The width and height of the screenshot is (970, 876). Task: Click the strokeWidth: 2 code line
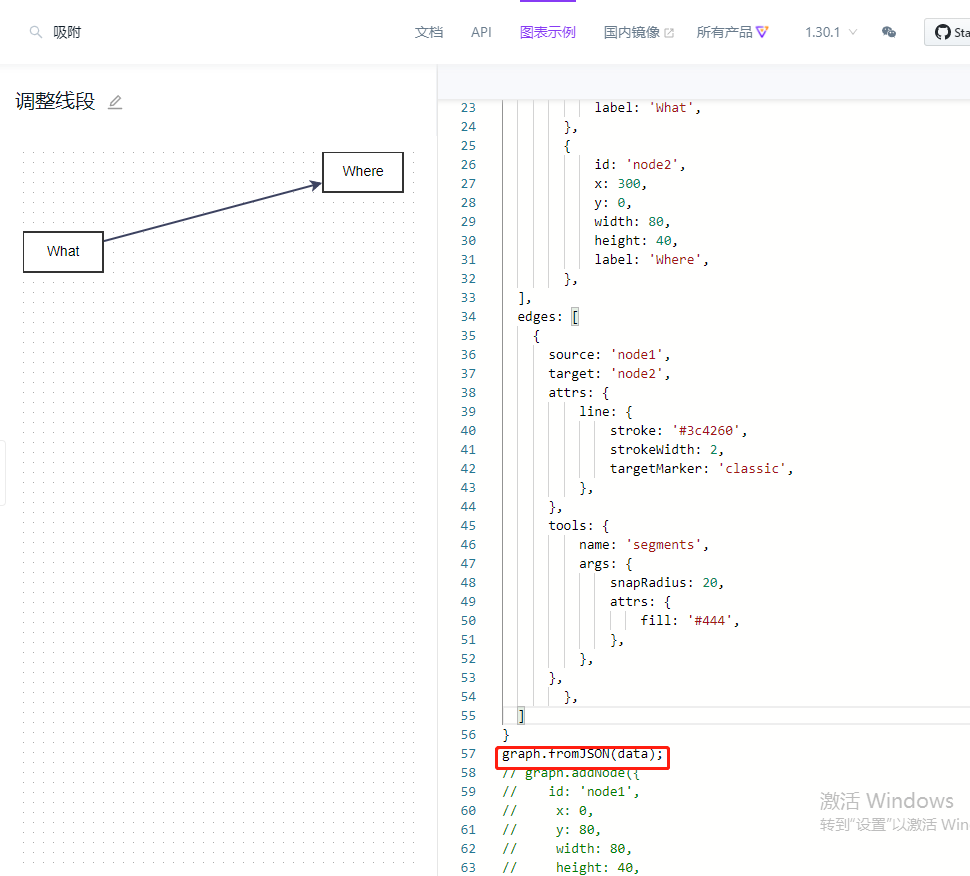(x=666, y=450)
